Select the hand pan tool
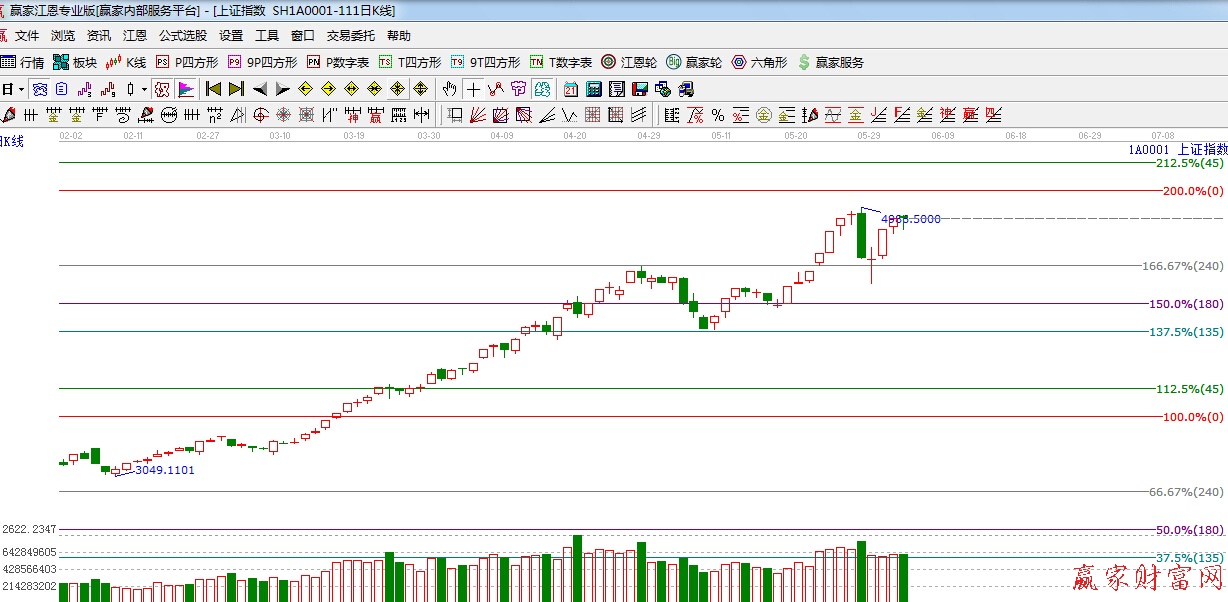The image size is (1228, 602). pyautogui.click(x=450, y=89)
